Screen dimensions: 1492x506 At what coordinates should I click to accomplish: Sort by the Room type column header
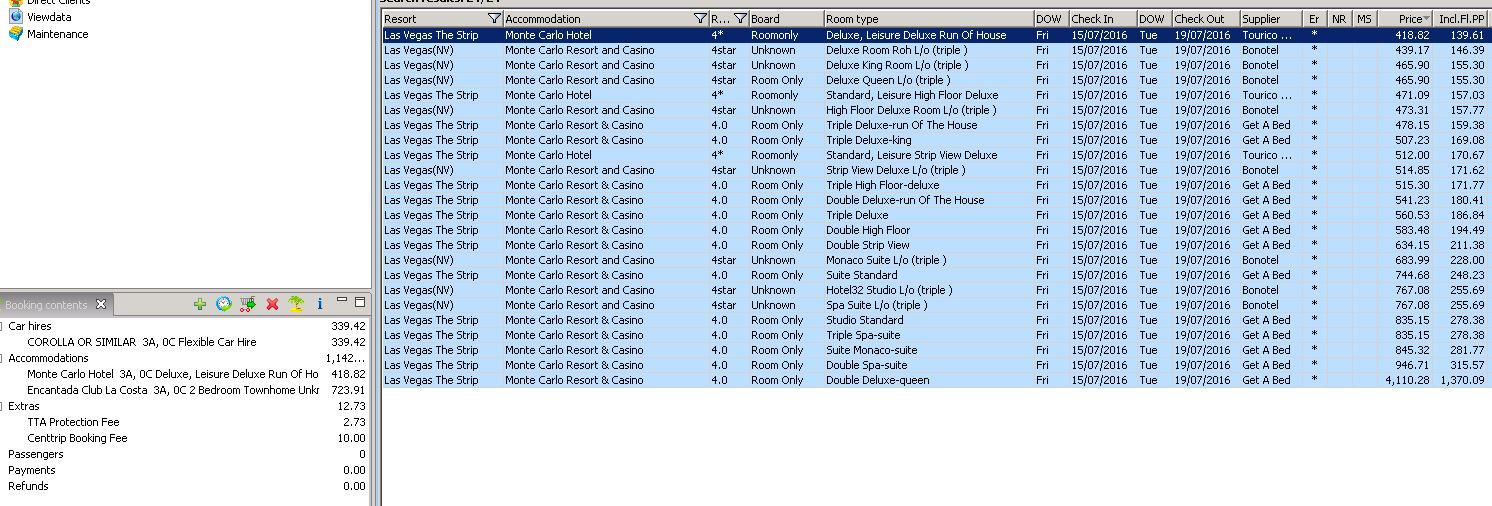tap(929, 19)
